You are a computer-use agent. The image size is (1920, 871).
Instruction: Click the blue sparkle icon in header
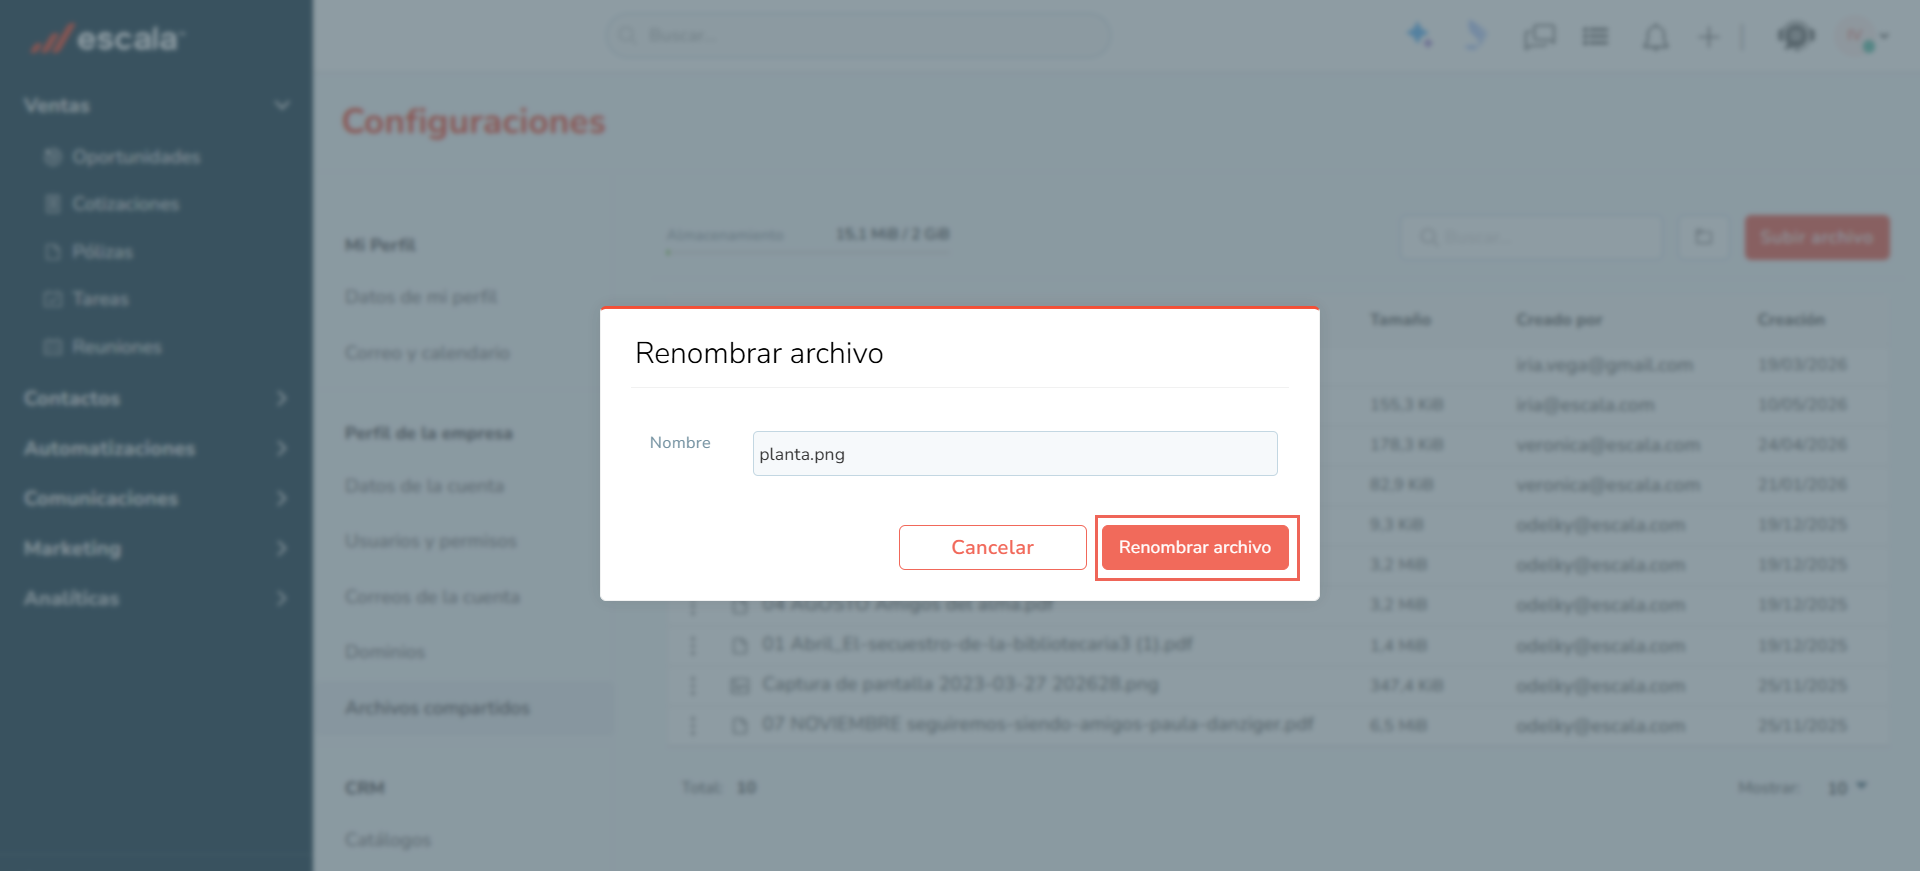[x=1420, y=36]
